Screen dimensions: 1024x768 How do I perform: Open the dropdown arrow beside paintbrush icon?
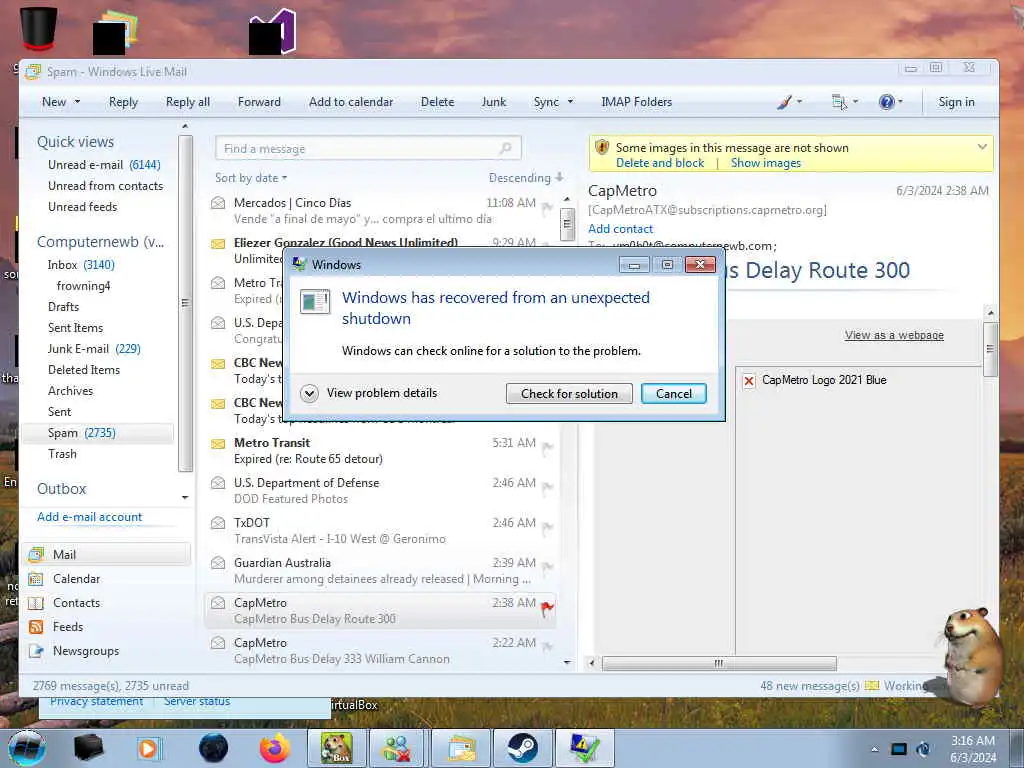coord(799,102)
